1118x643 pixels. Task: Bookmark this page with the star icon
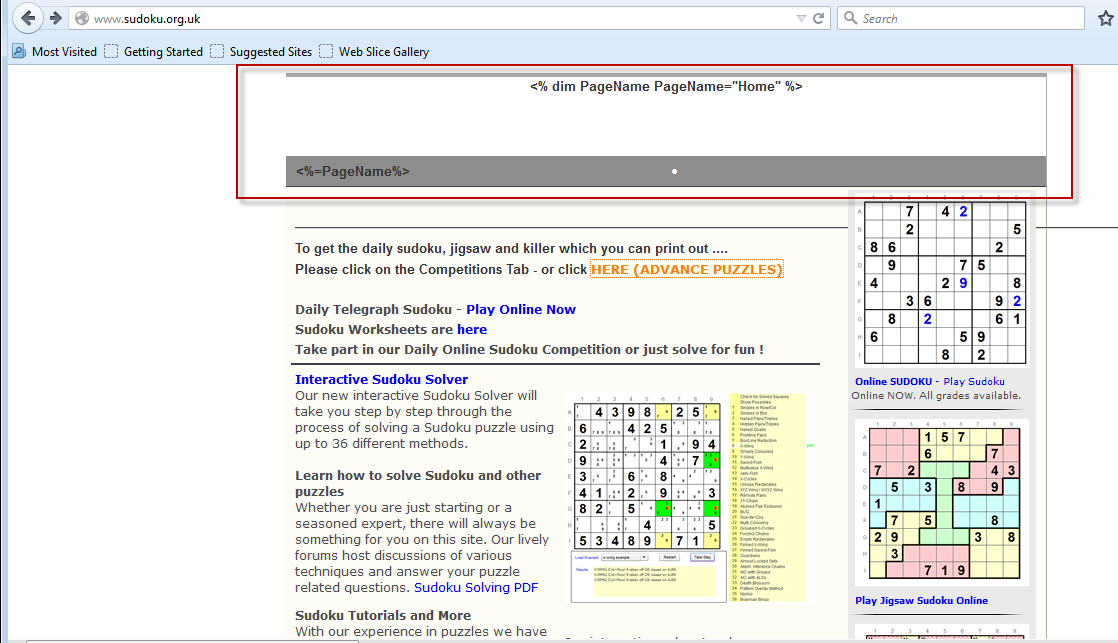coord(1105,19)
